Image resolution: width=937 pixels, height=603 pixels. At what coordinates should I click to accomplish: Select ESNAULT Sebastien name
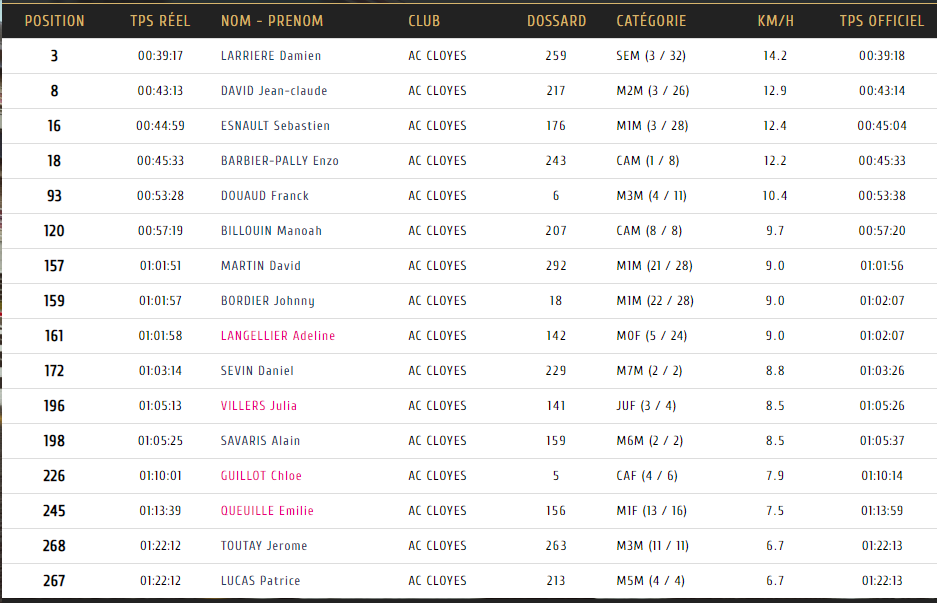click(275, 126)
